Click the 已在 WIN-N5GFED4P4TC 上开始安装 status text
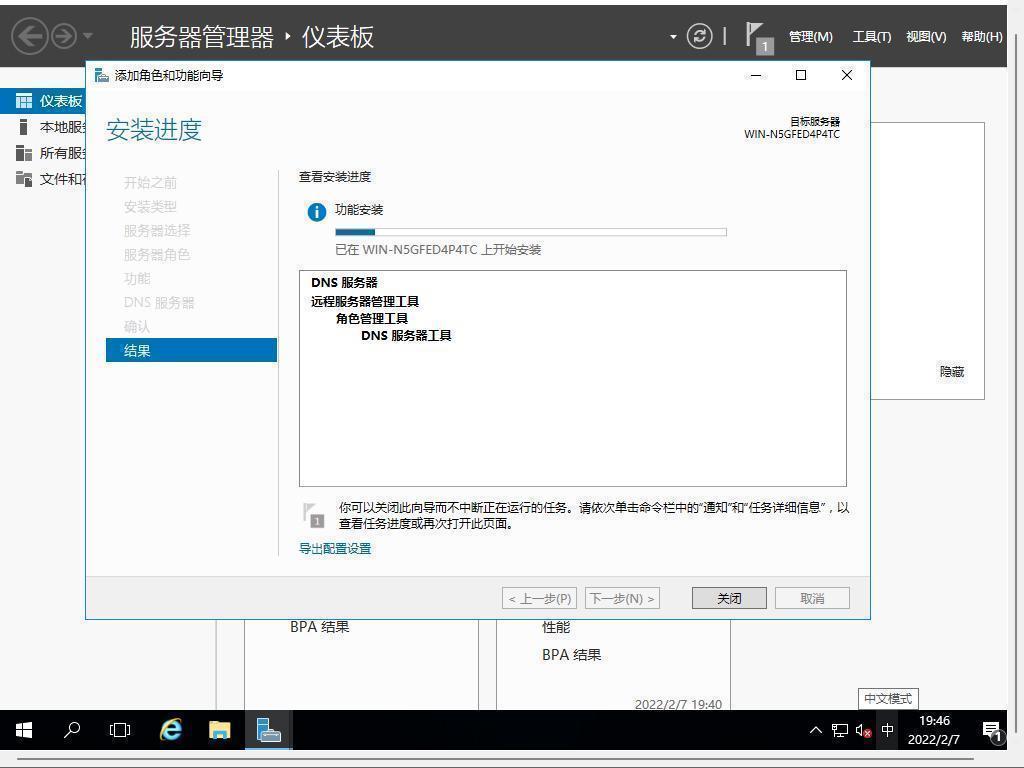 point(438,249)
